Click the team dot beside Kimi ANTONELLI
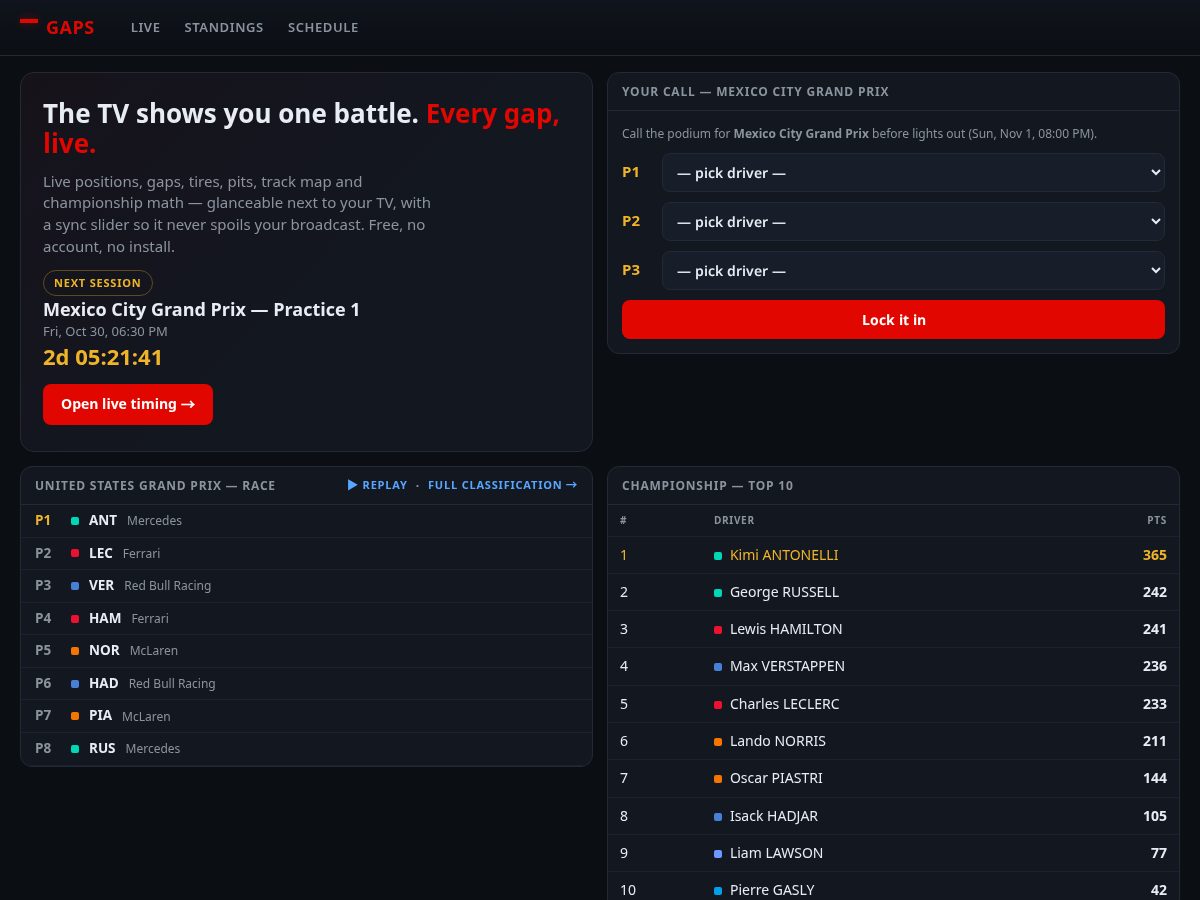Screen dimensions: 1200x900 (718, 555)
